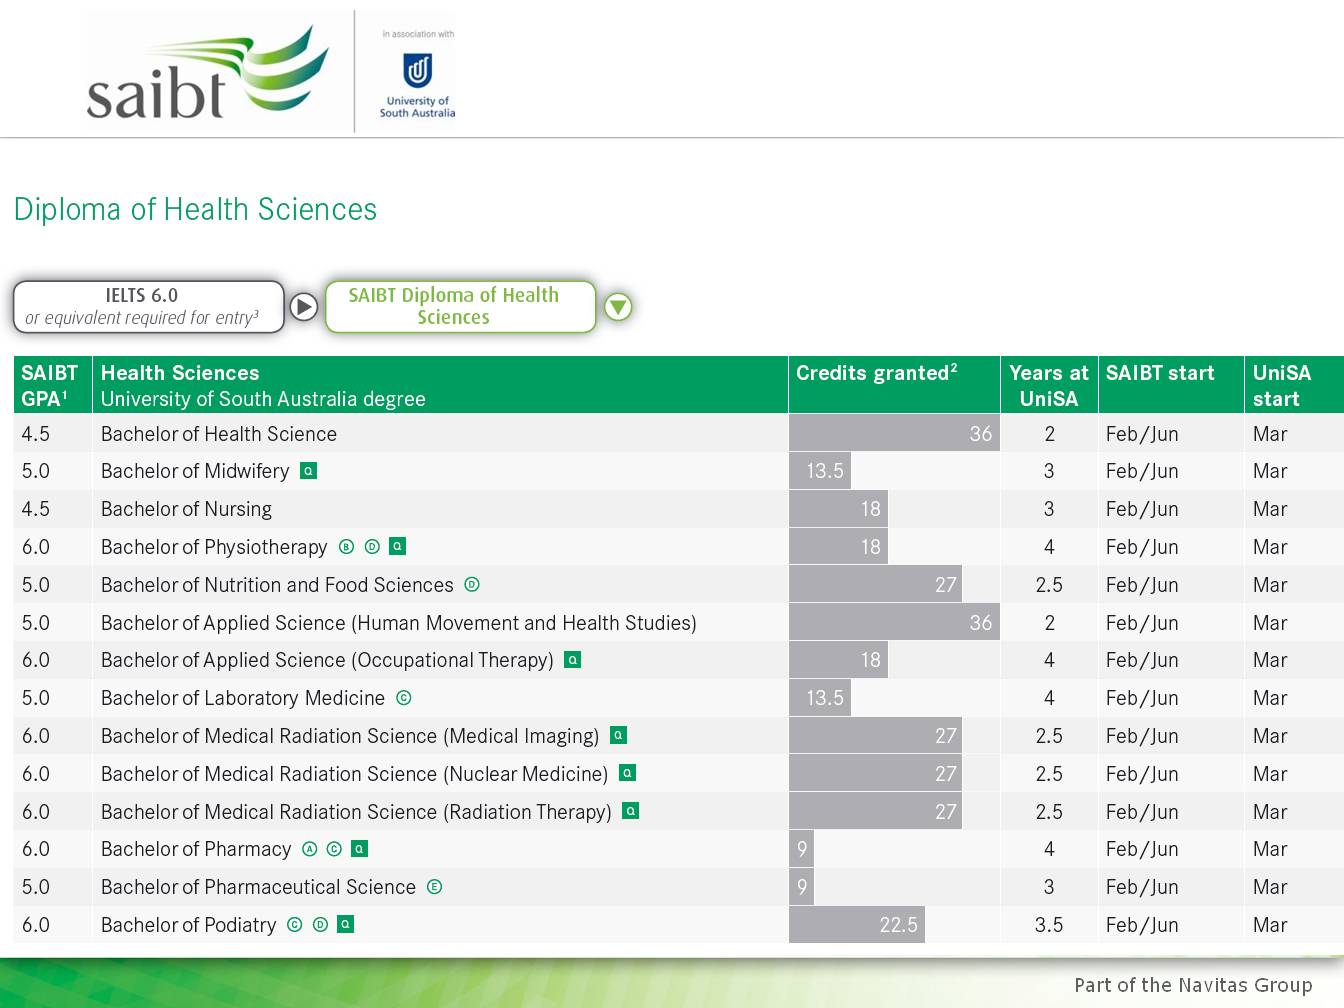Click the Diploma of Health Sciences heading
1344x1008 pixels.
(196, 209)
